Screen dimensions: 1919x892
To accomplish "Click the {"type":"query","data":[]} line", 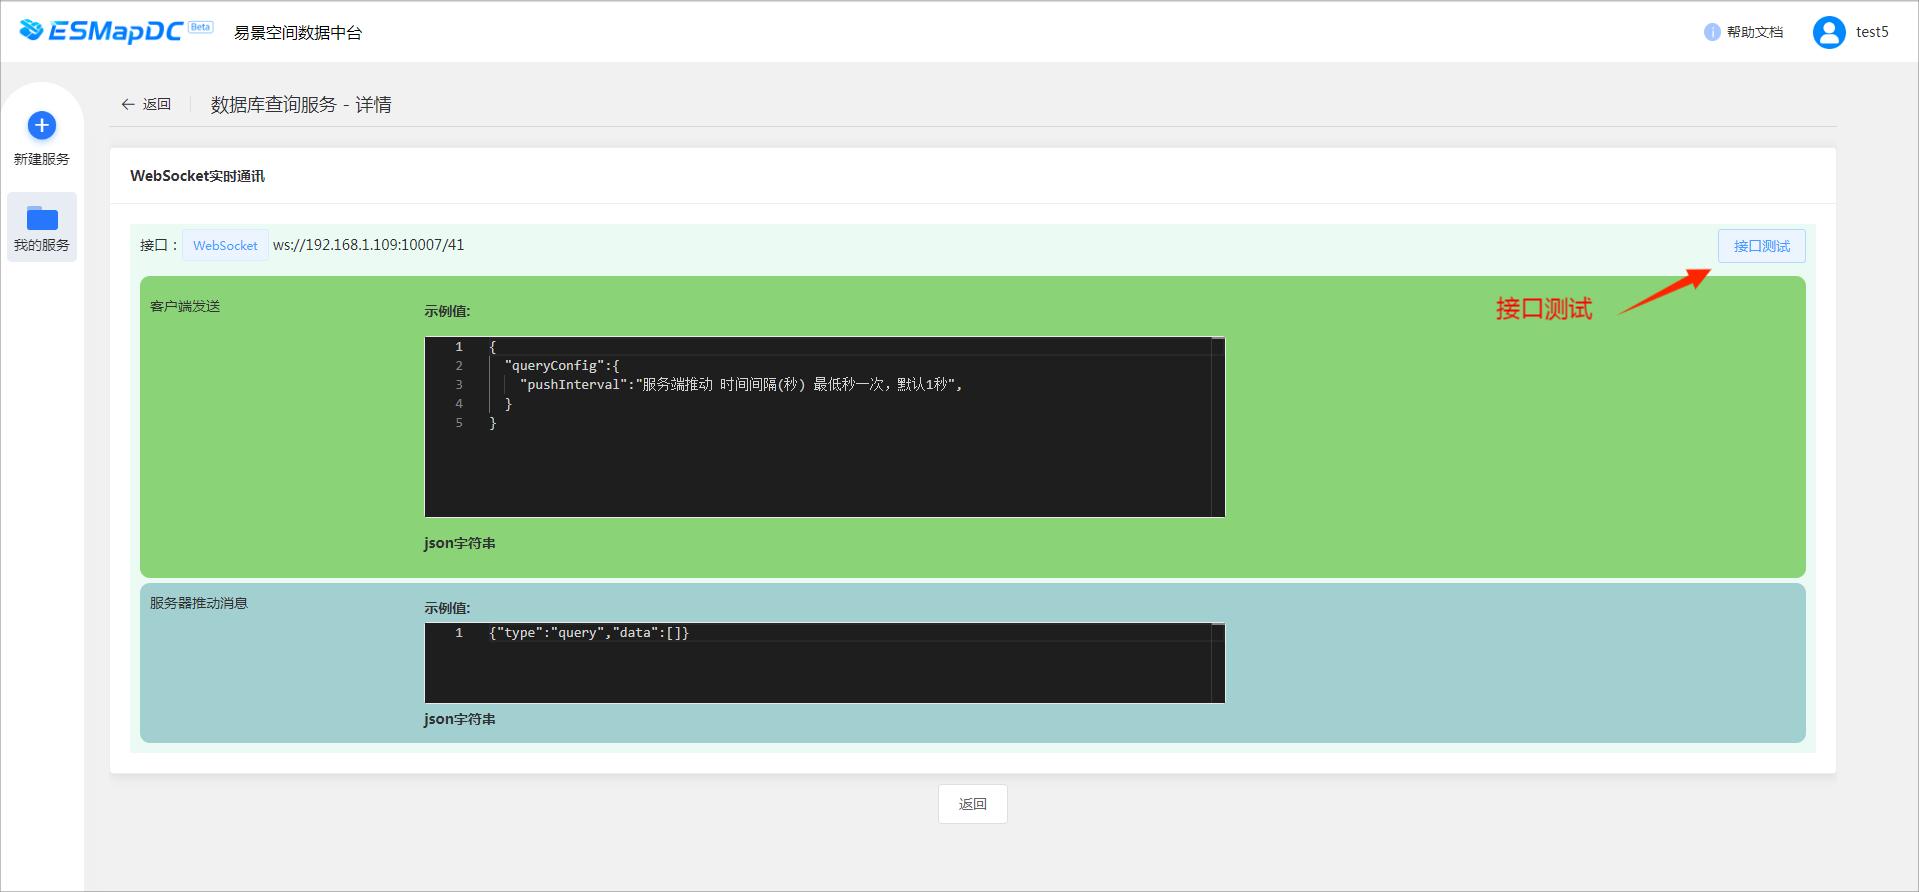I will pos(589,633).
